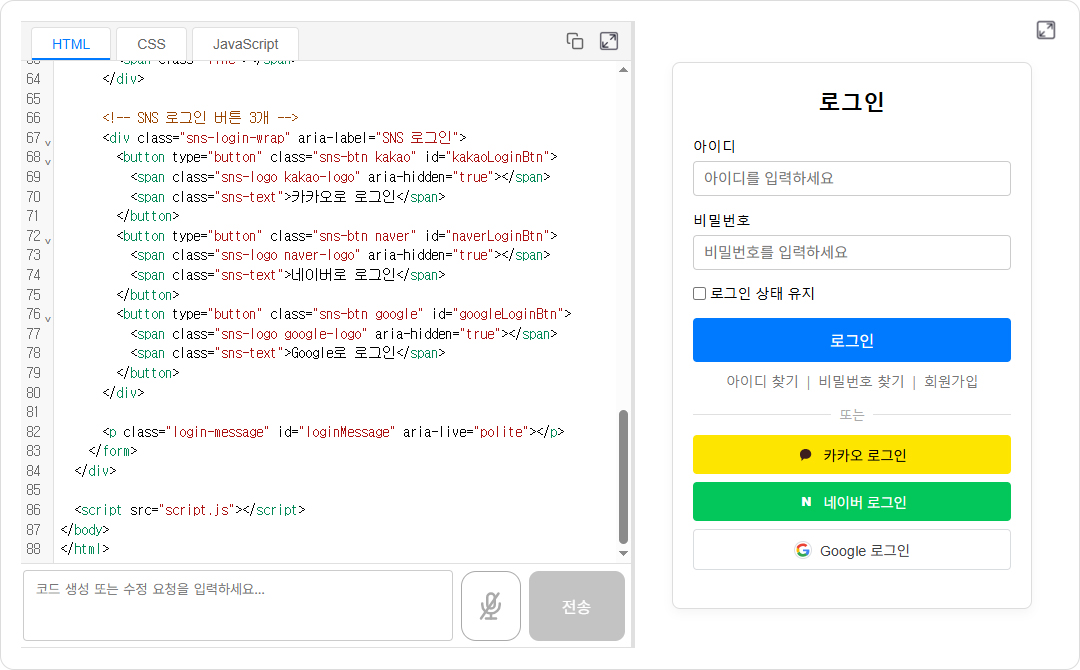
Task: Click the Naver N logo
Action: coord(806,503)
